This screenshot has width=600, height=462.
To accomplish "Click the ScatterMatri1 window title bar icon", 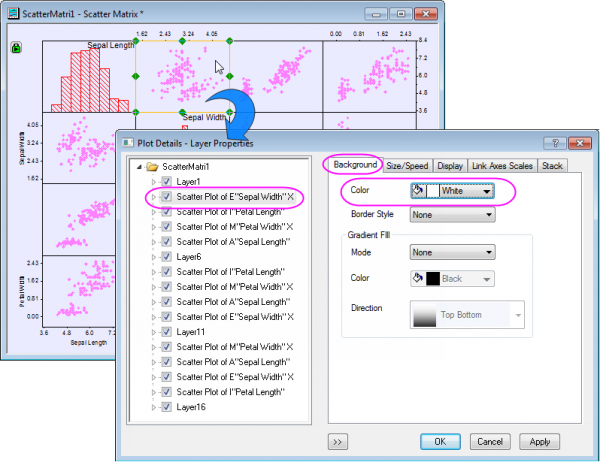I will pos(13,13).
